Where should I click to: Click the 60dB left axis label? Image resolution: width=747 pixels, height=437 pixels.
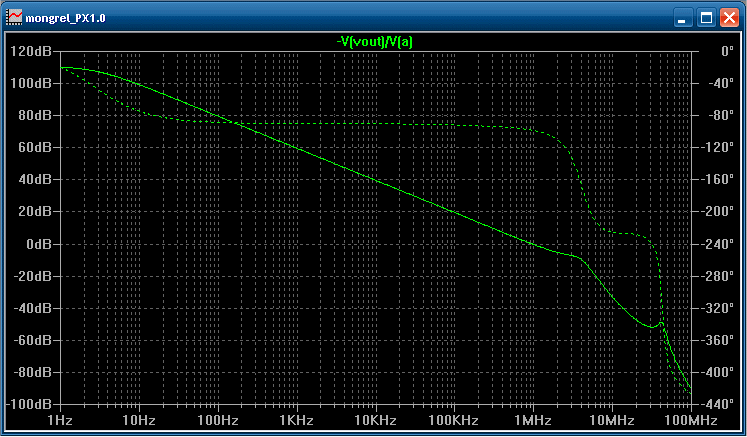click(35, 147)
